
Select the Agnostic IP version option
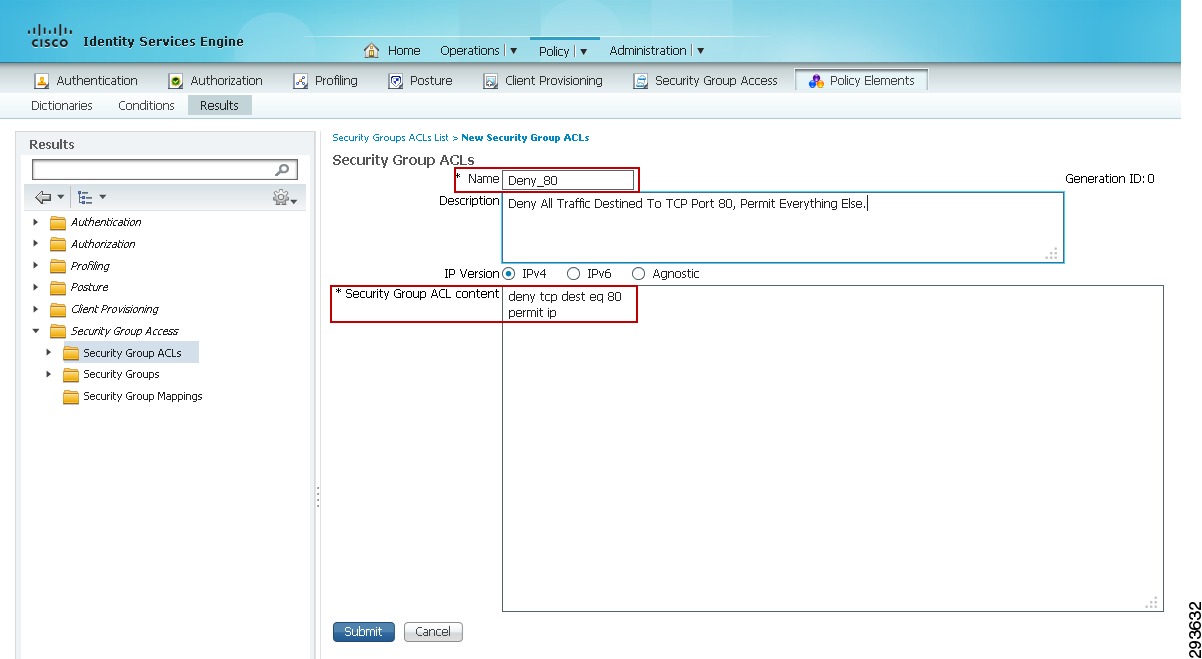tap(639, 274)
